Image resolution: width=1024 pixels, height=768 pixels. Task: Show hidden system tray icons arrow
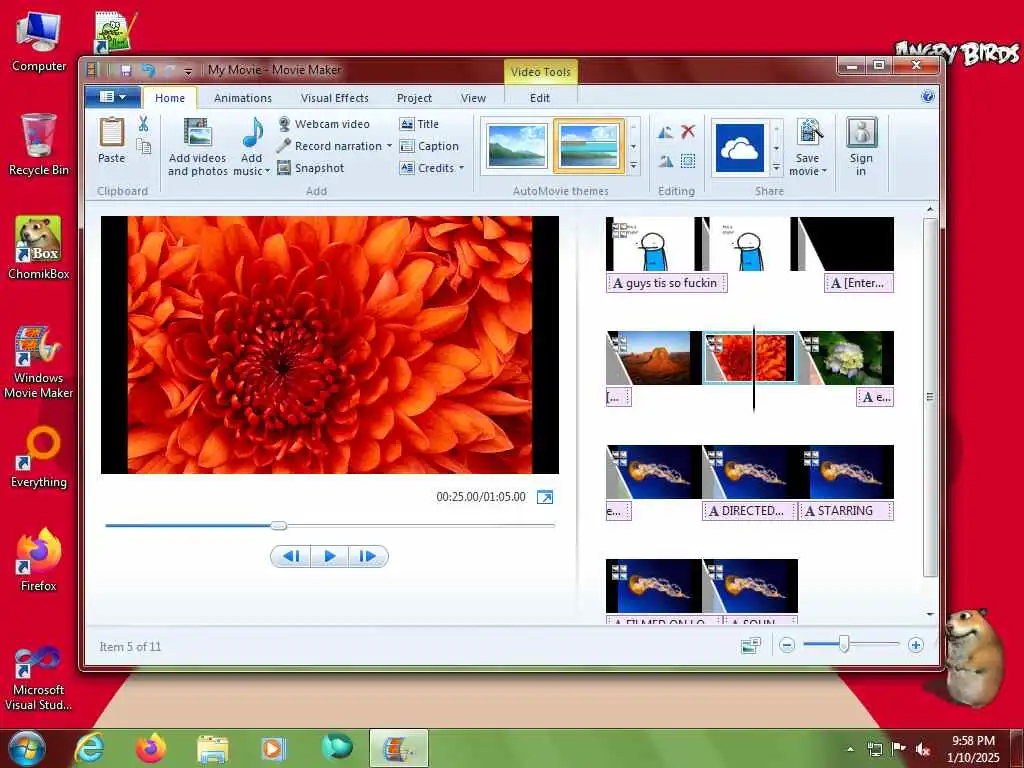coord(850,749)
